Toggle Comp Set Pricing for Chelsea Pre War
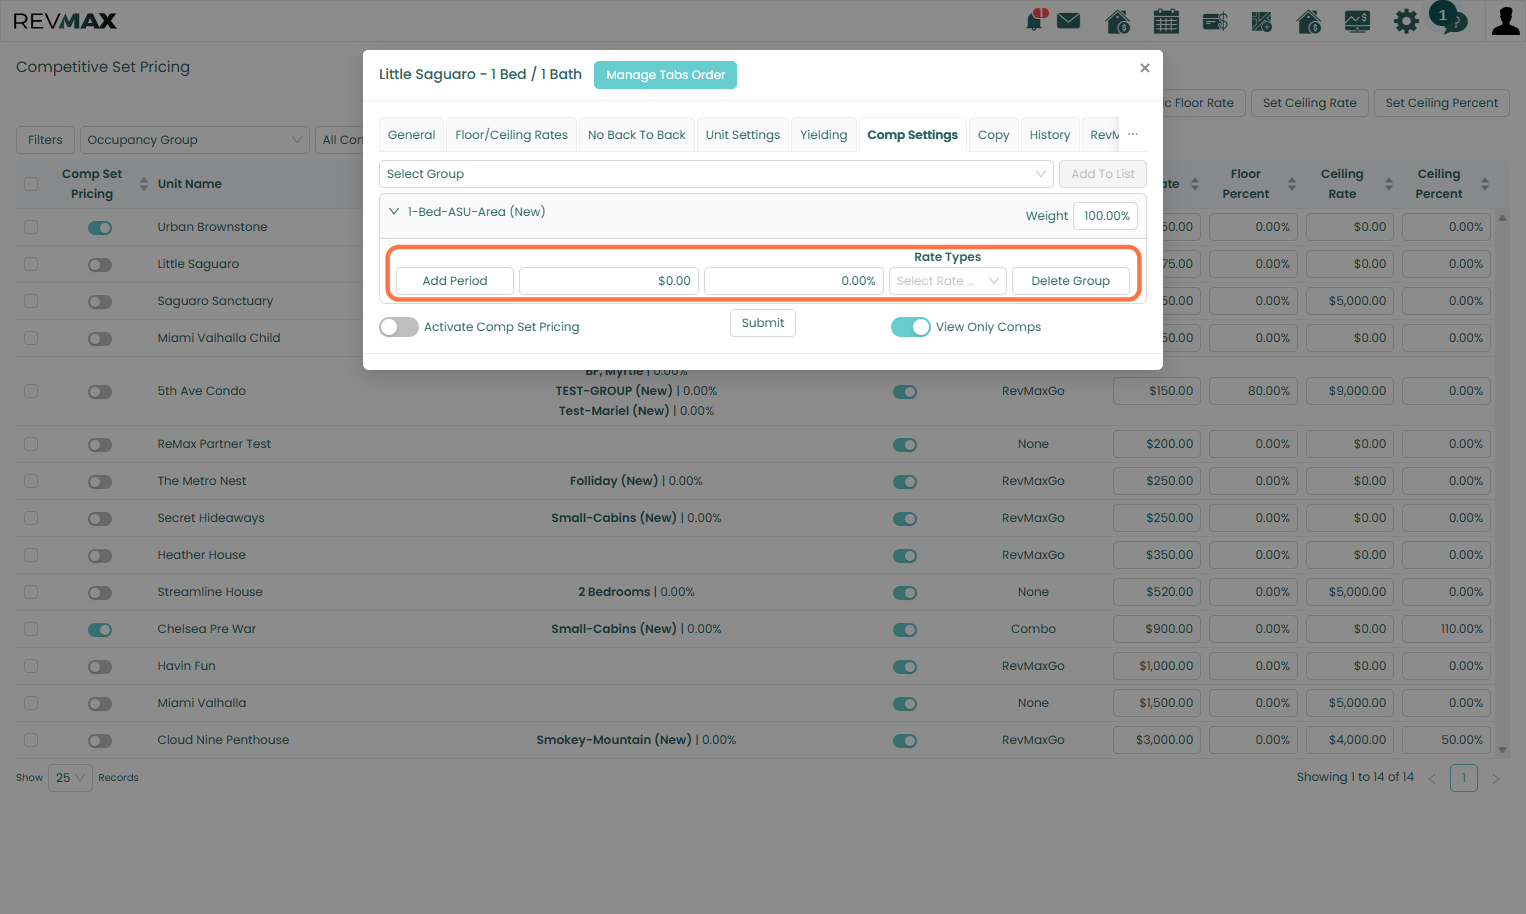 [100, 630]
